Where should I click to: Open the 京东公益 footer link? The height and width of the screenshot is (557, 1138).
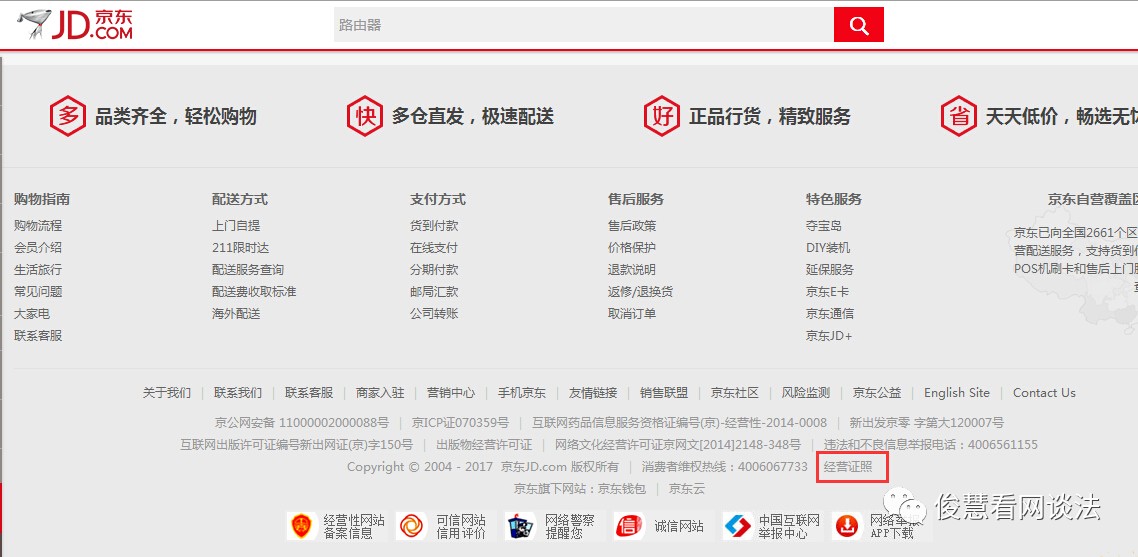877,393
